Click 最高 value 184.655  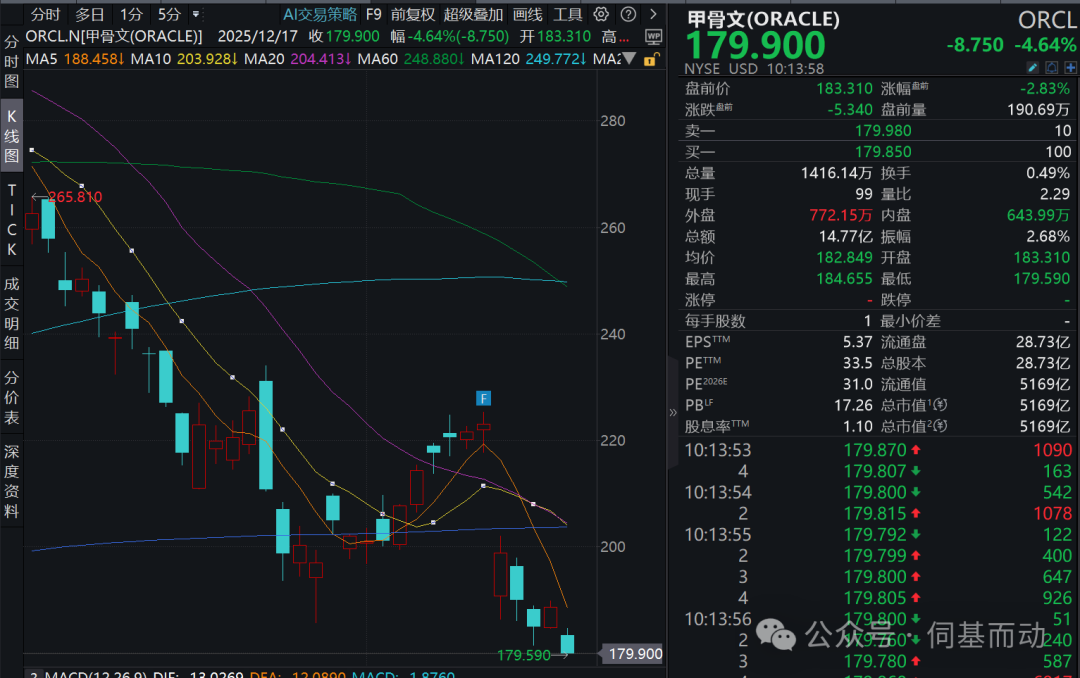pos(844,278)
